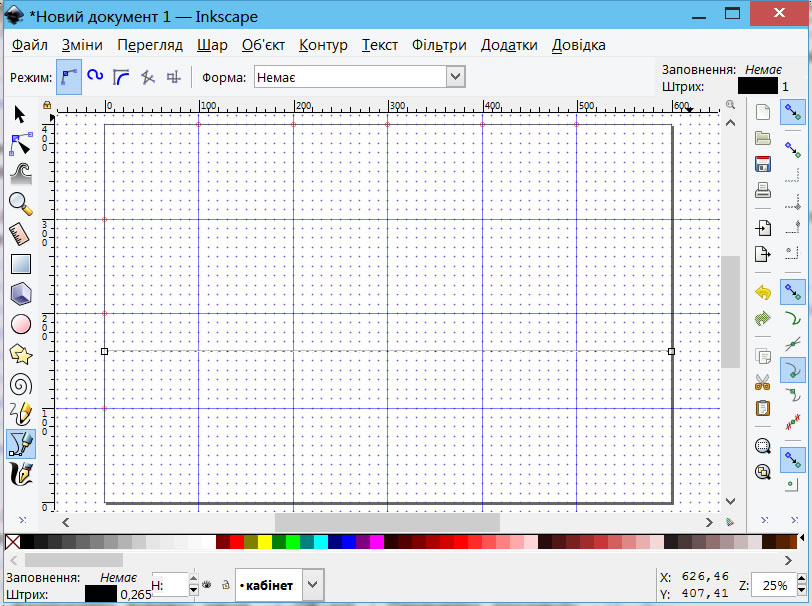Click the Save document floppy icon
812x606 pixels.
coord(763,164)
